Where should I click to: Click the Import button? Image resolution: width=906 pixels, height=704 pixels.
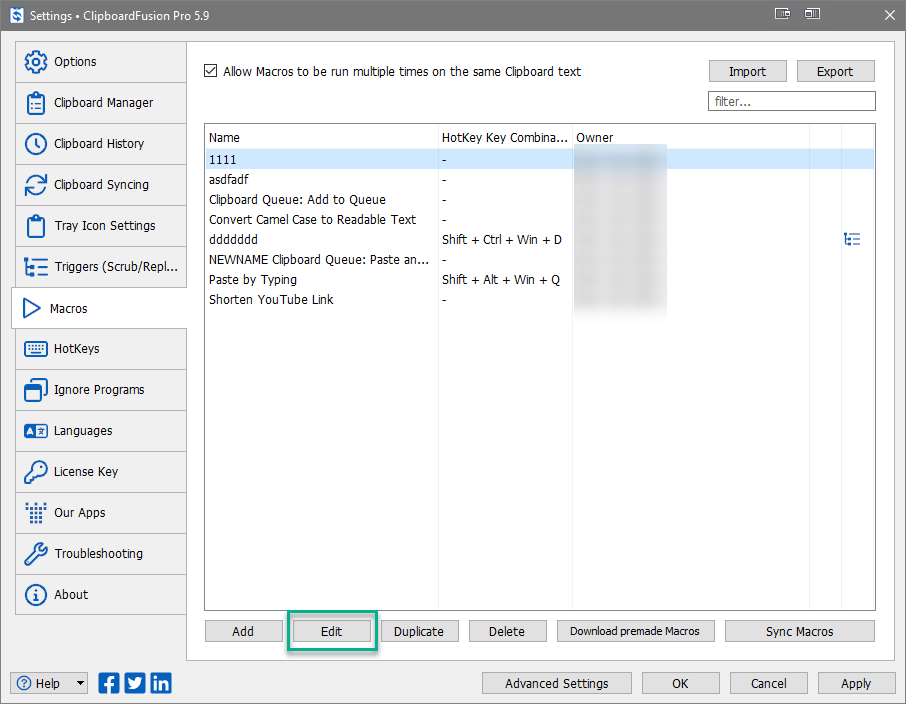pyautogui.click(x=748, y=71)
